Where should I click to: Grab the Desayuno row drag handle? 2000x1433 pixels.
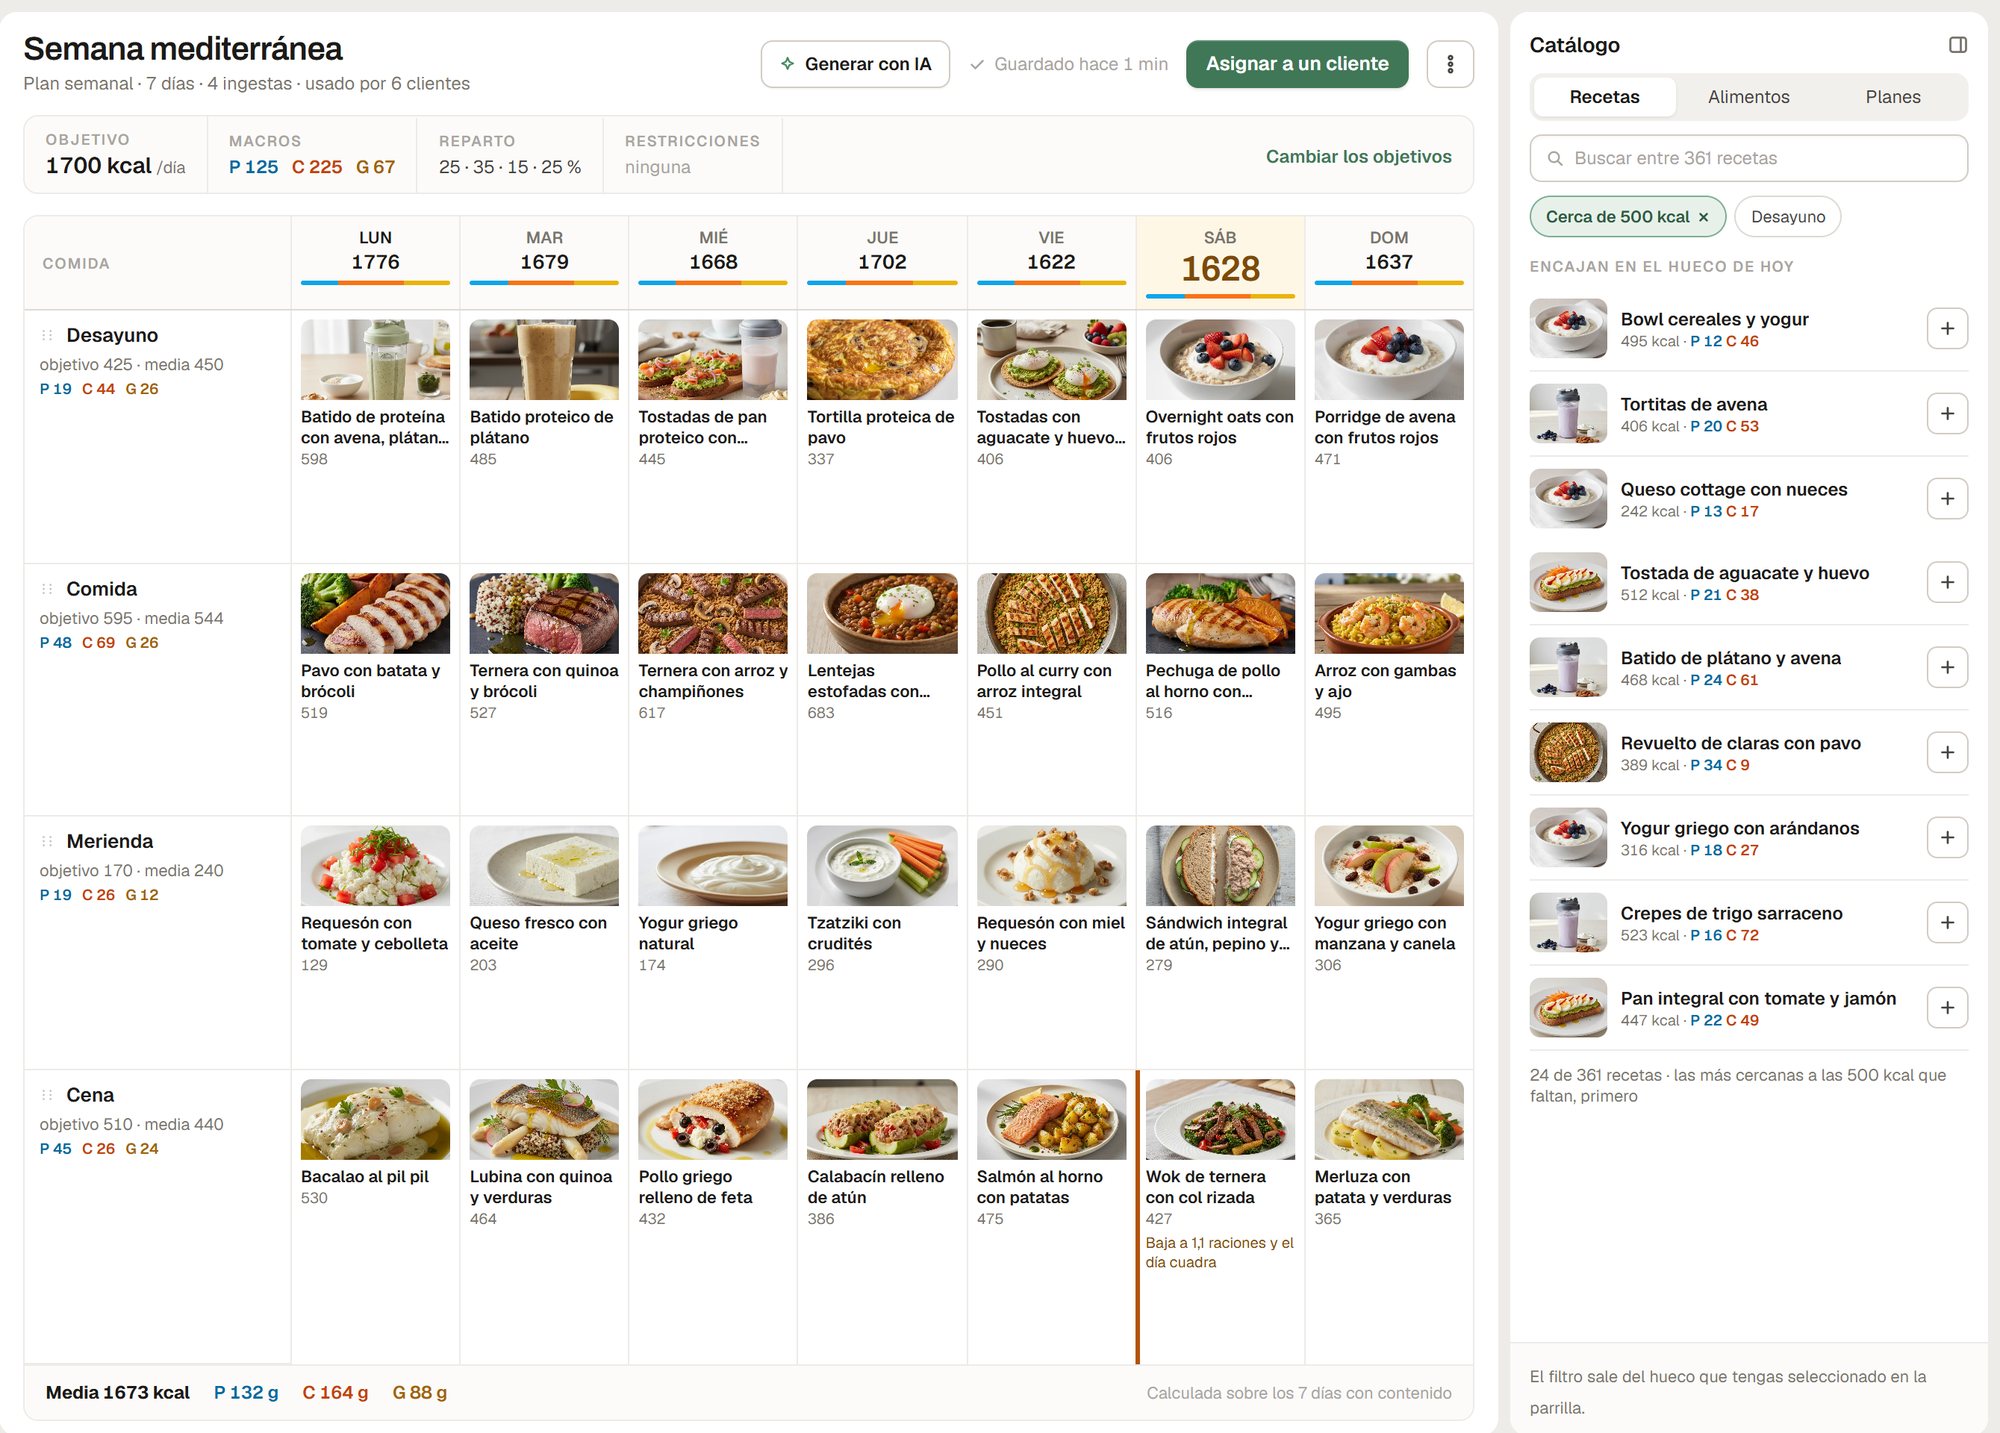point(47,335)
